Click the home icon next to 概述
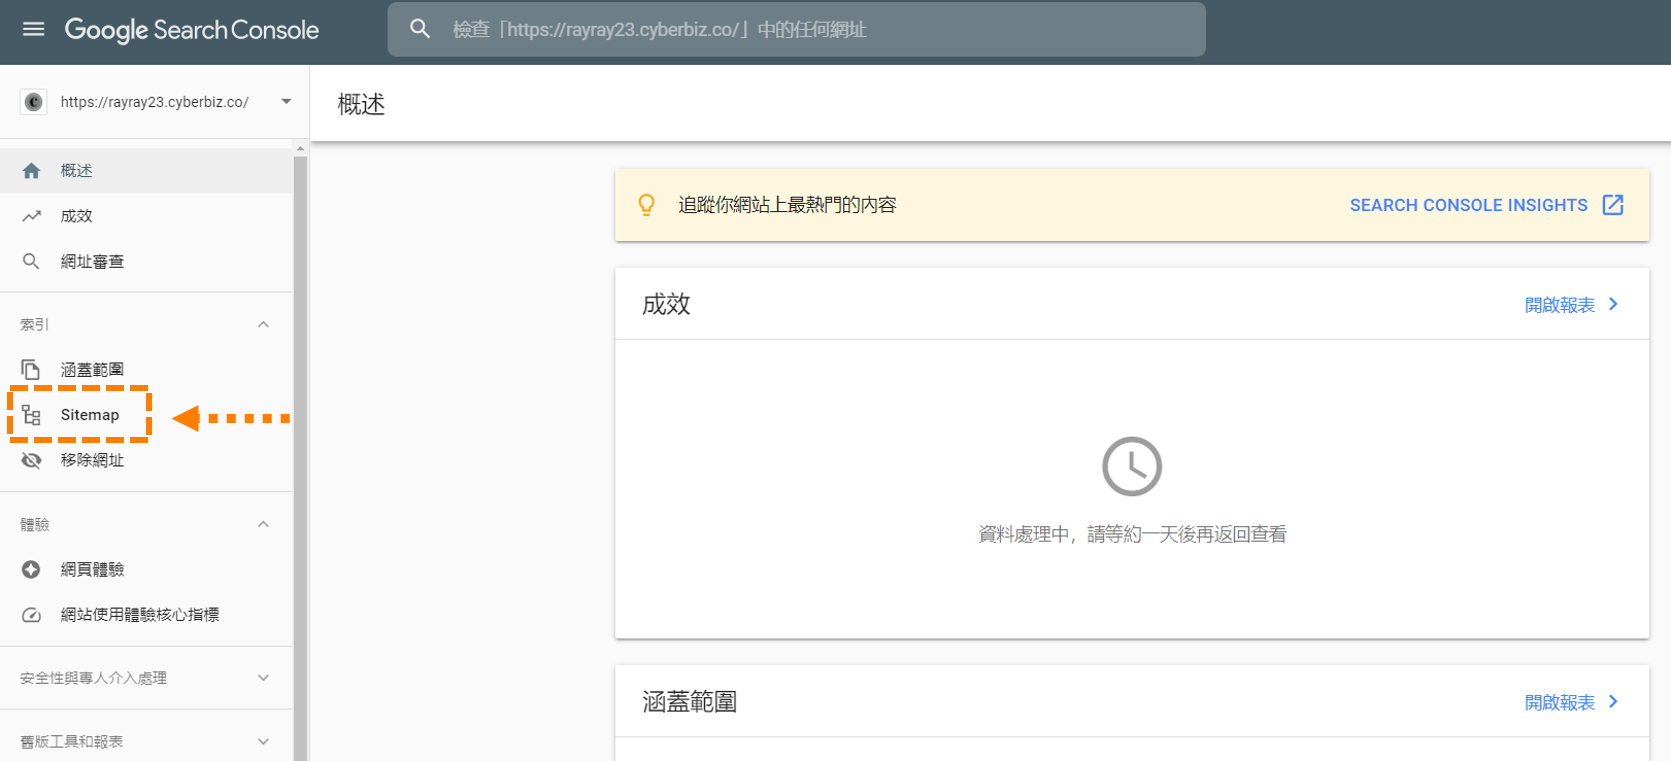 point(31,171)
